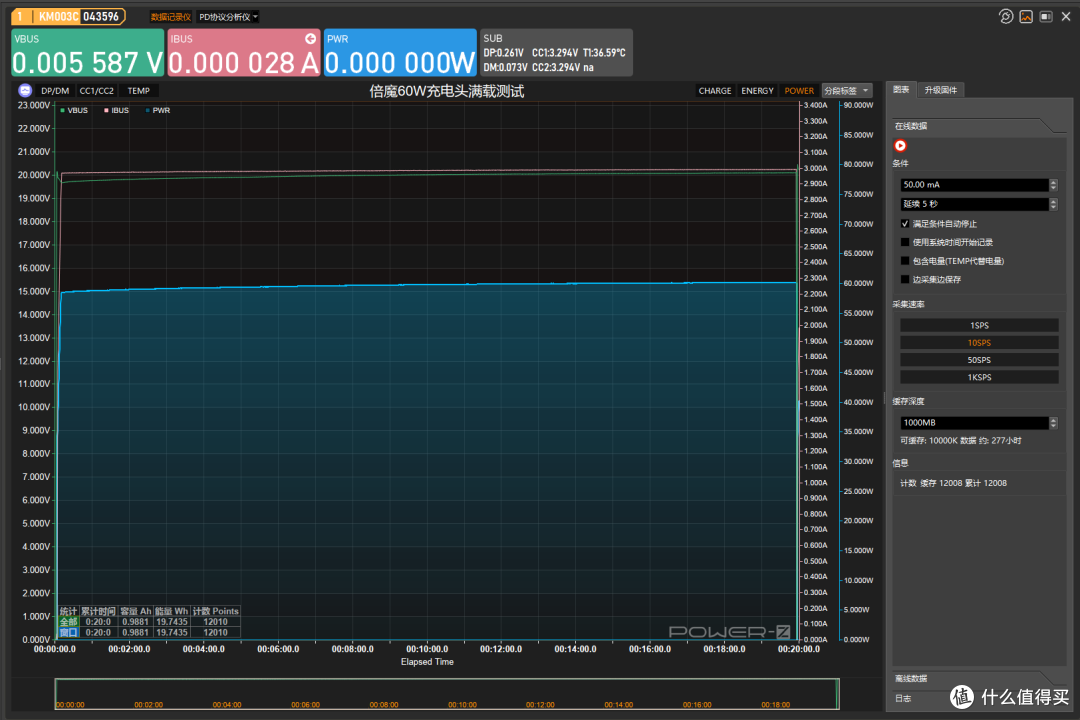Click the PWR power readout panel
1080x720 pixels.
click(400, 52)
